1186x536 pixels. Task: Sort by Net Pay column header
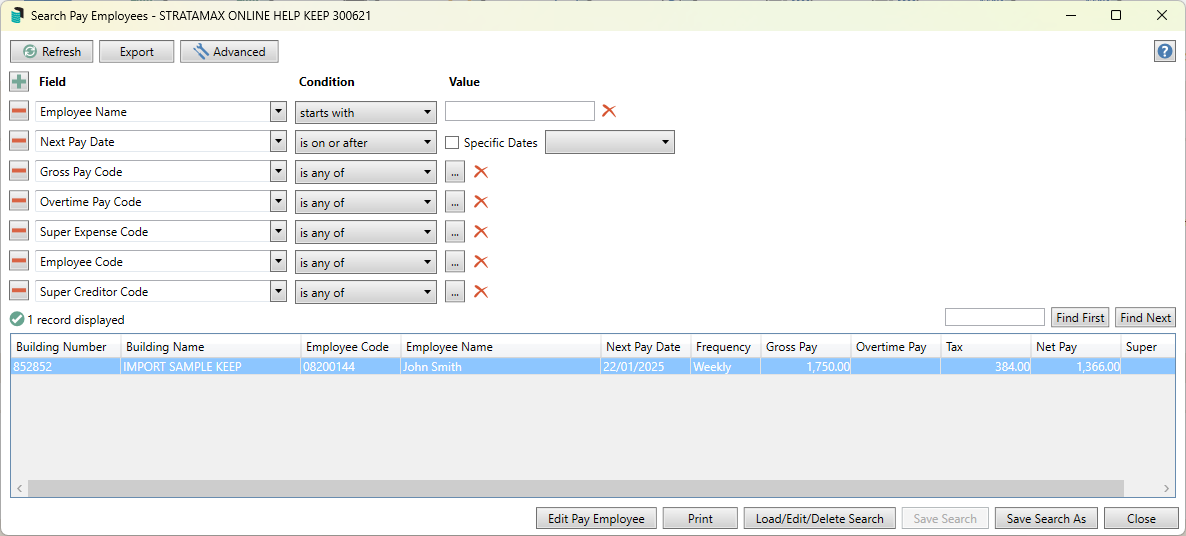1076,347
